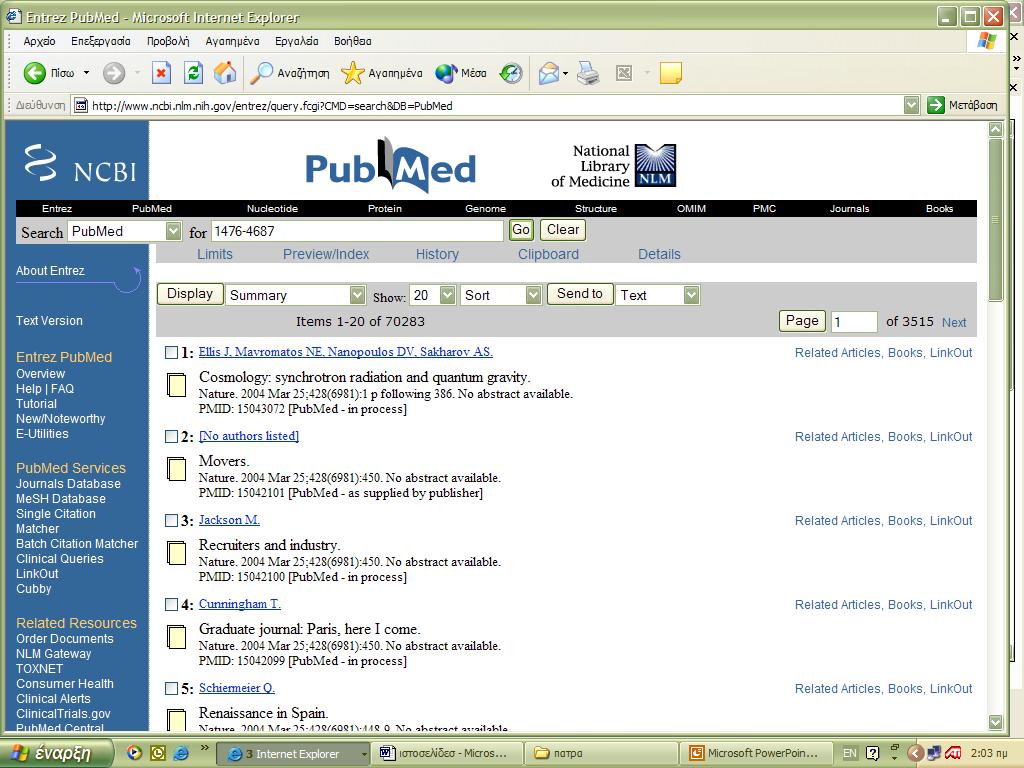Image resolution: width=1024 pixels, height=768 pixels.
Task: Click the Mail envelope icon
Action: point(549,73)
